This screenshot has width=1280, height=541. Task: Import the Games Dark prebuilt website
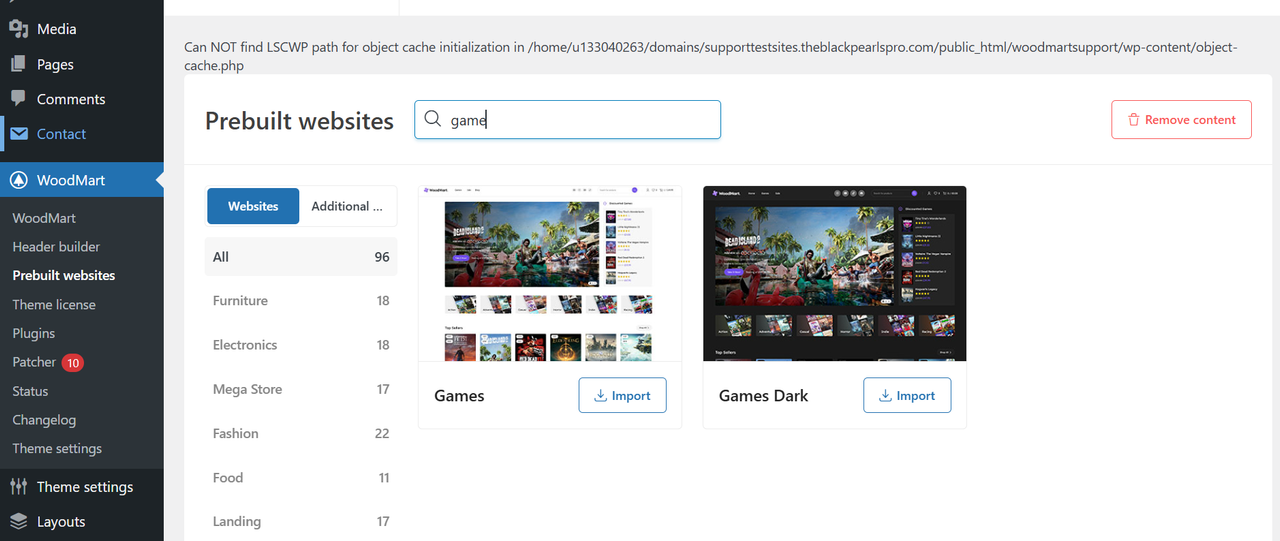[x=907, y=395]
